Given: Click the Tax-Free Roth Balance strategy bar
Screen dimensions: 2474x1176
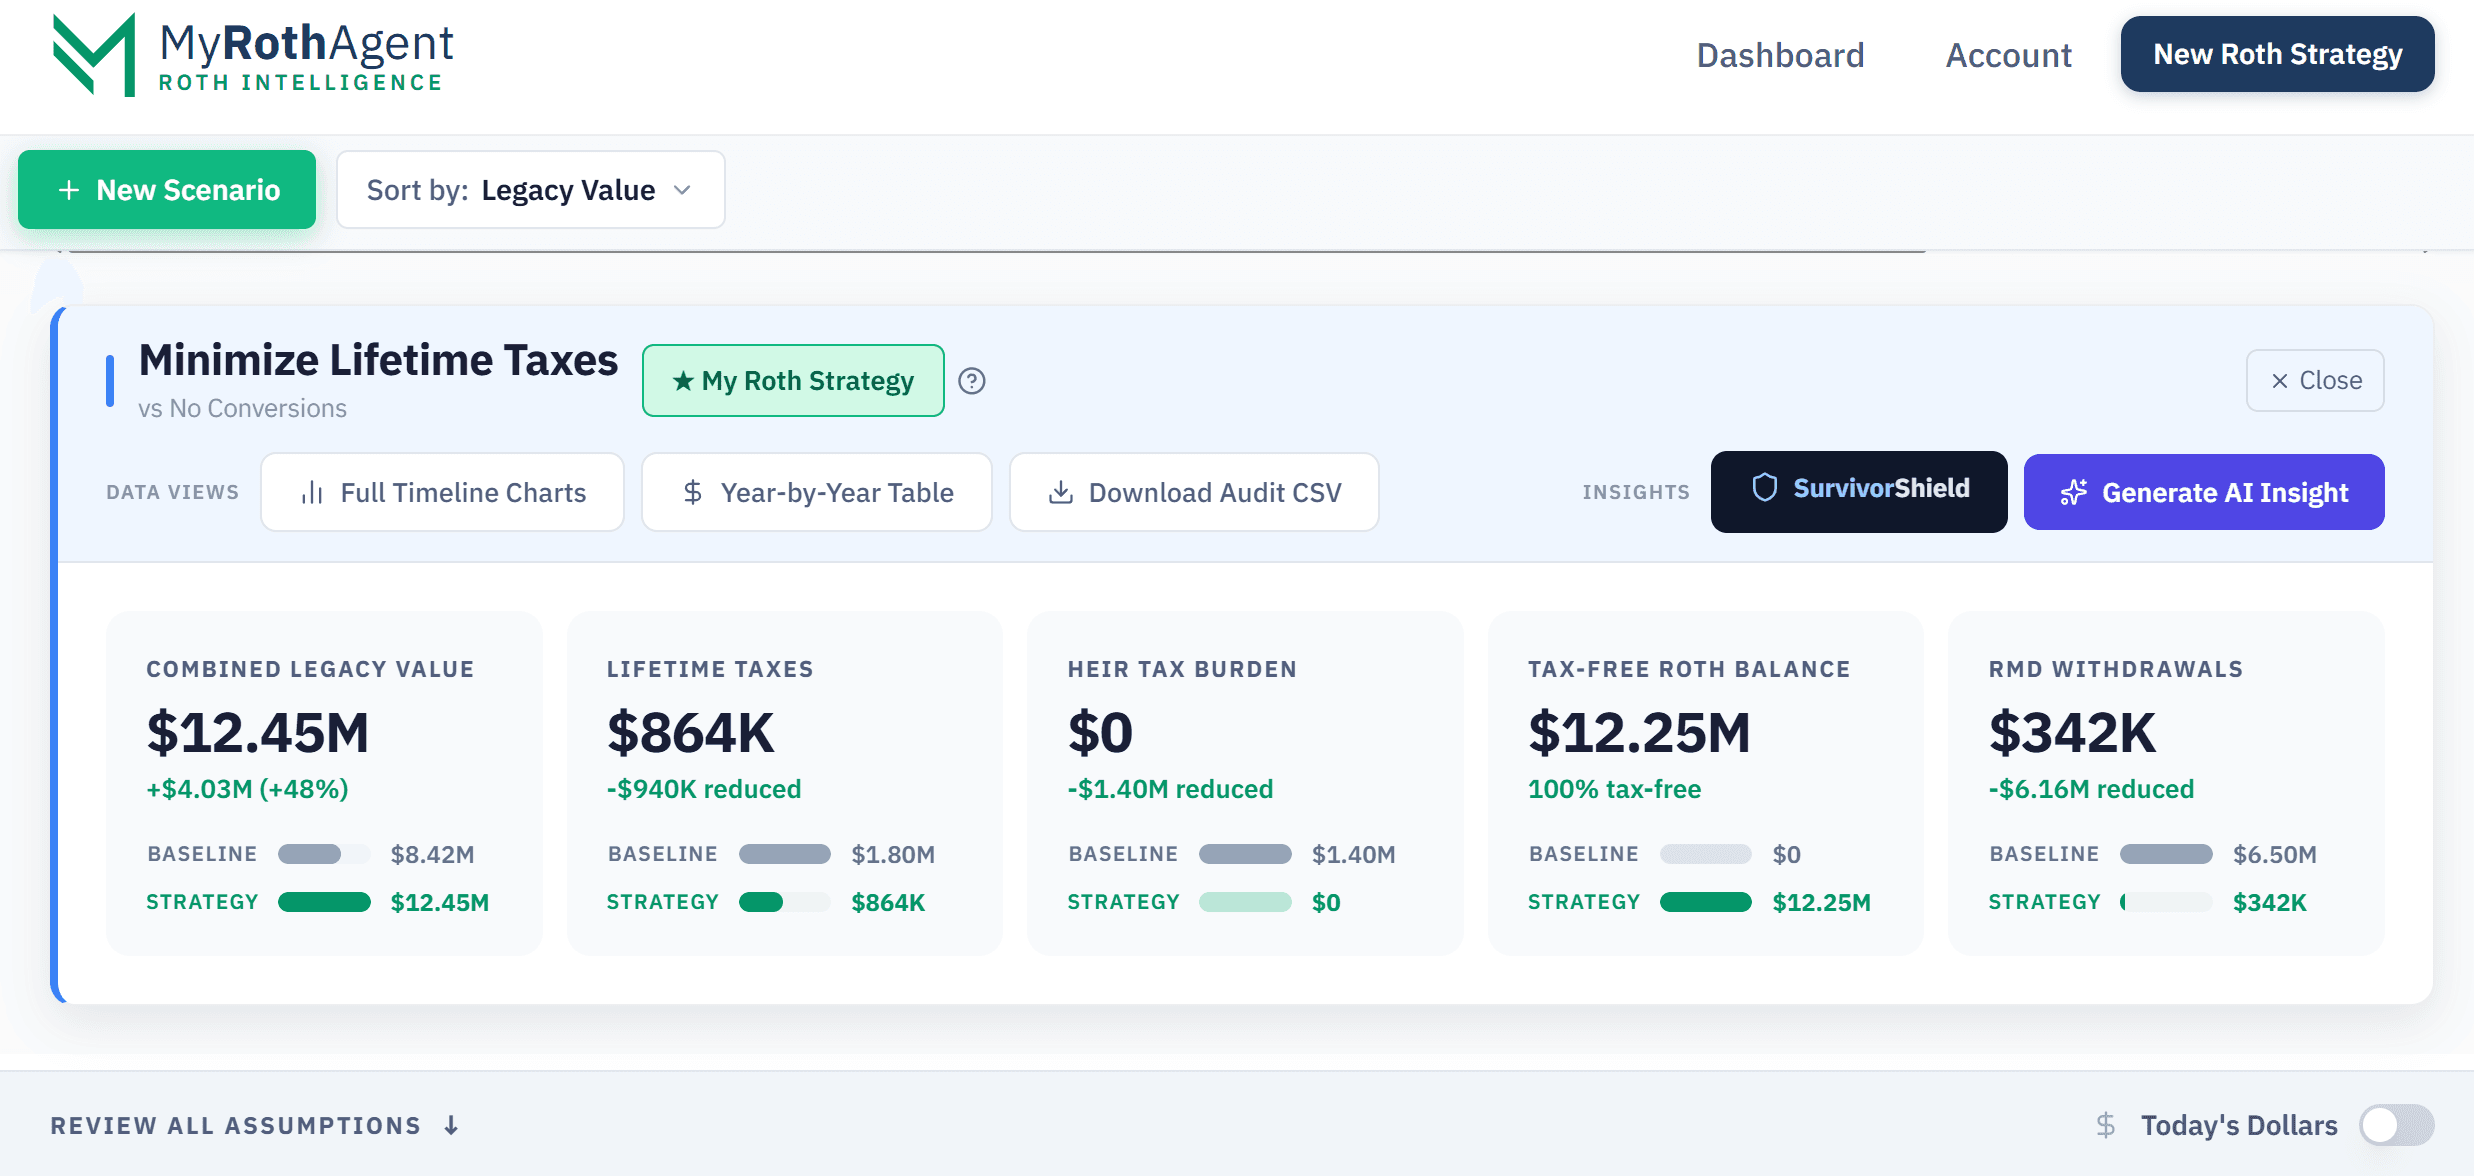Looking at the screenshot, I should tap(1706, 902).
